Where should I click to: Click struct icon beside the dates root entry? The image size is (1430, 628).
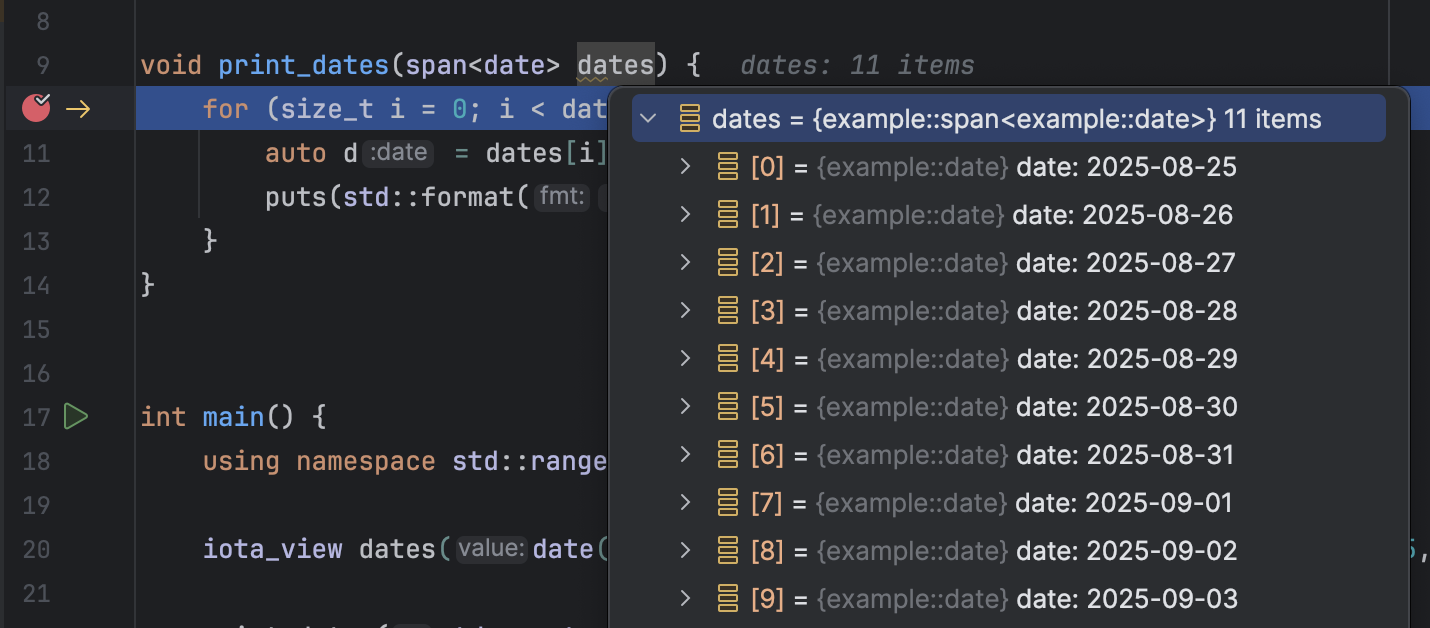coord(689,118)
